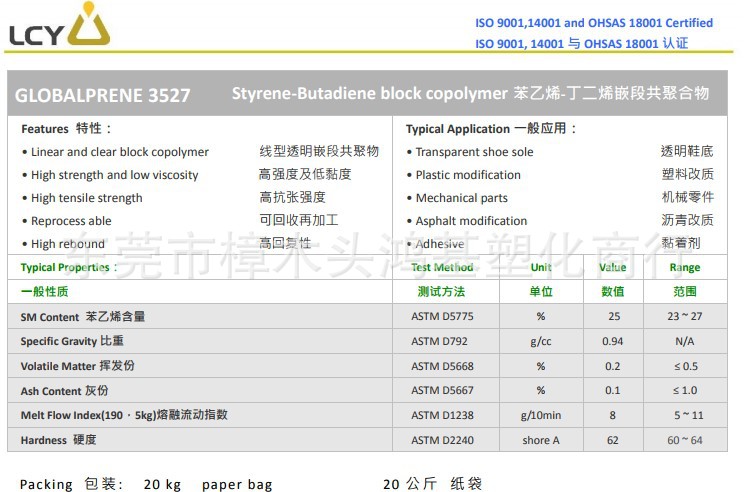Click the 'Adhesive' application
This screenshot has height=492, width=750.
pyautogui.click(x=440, y=244)
